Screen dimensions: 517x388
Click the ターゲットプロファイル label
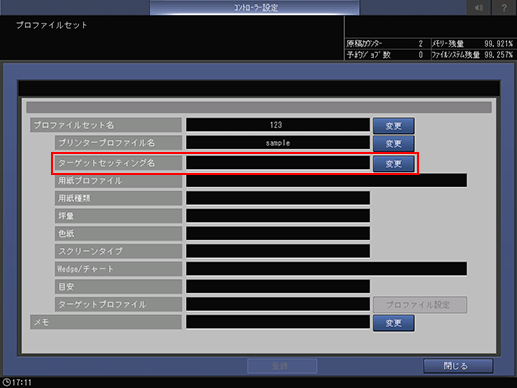click(x=118, y=304)
